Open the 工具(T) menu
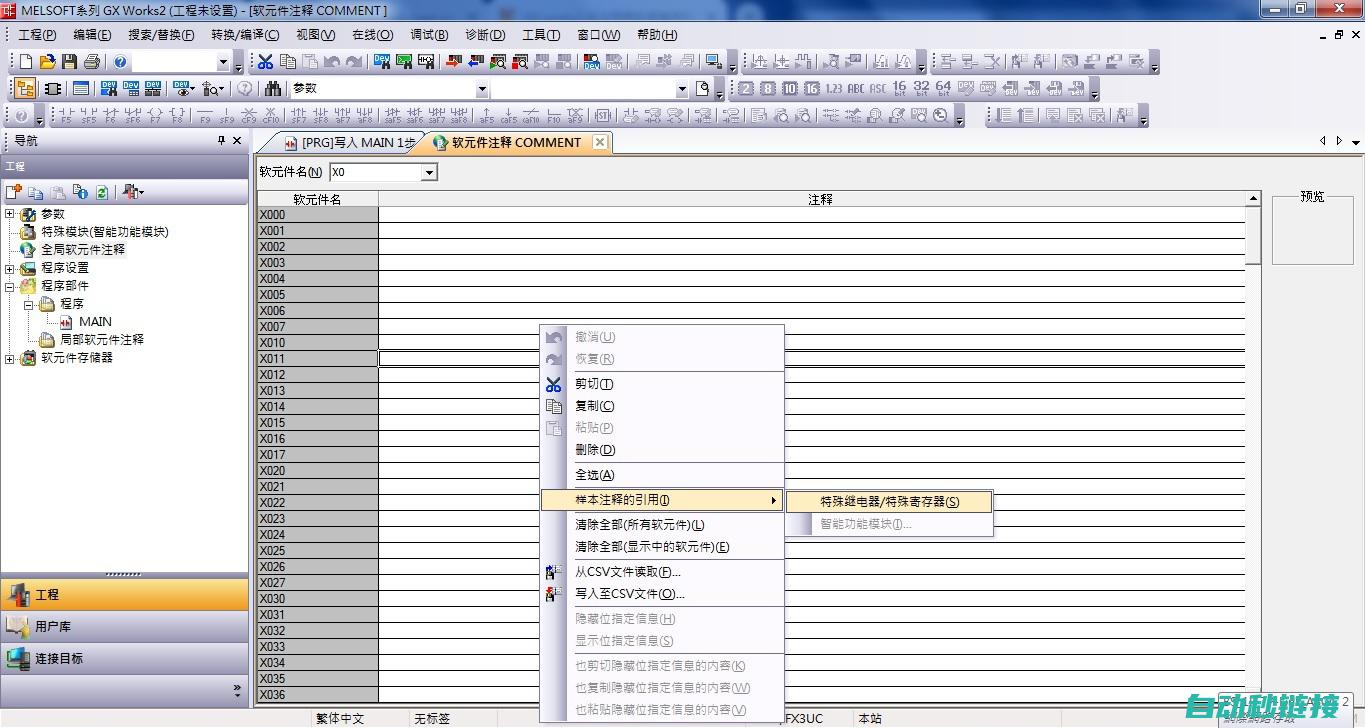This screenshot has height=728, width=1365. tap(541, 35)
